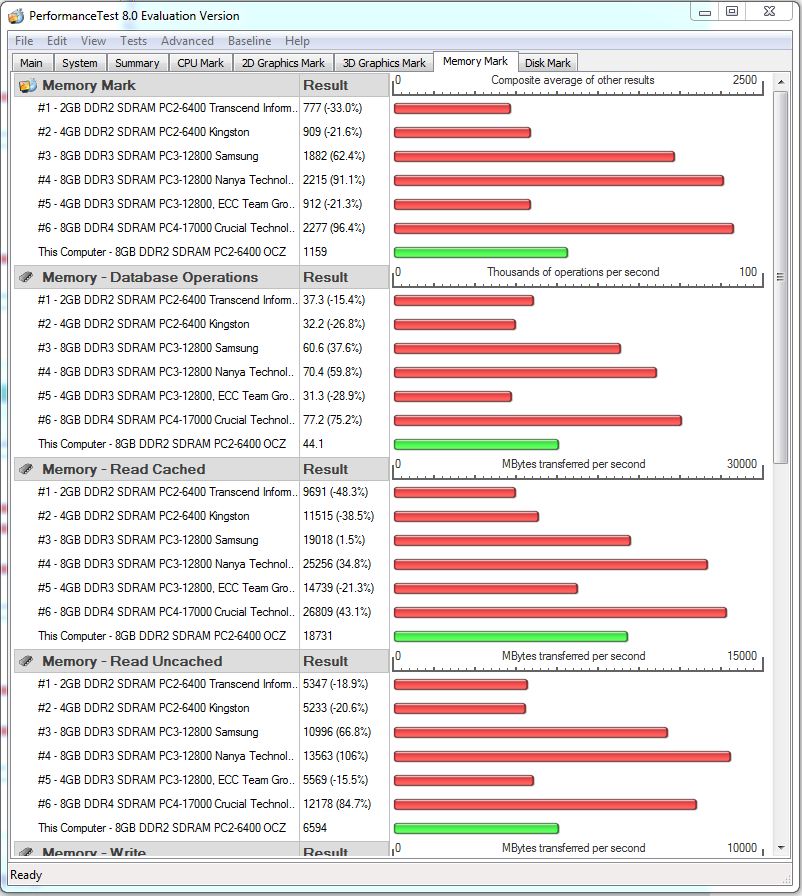Open the Edit menu
Image resolution: width=802 pixels, height=896 pixels.
[57, 41]
